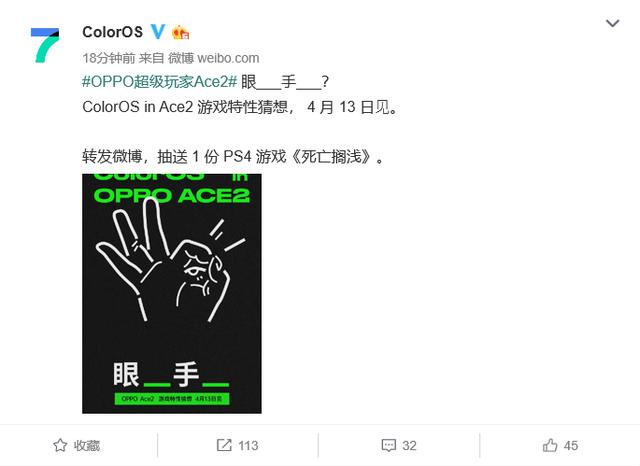The height and width of the screenshot is (466, 640).
Task: Like the post with thumbs-up icon
Action: [x=550, y=445]
